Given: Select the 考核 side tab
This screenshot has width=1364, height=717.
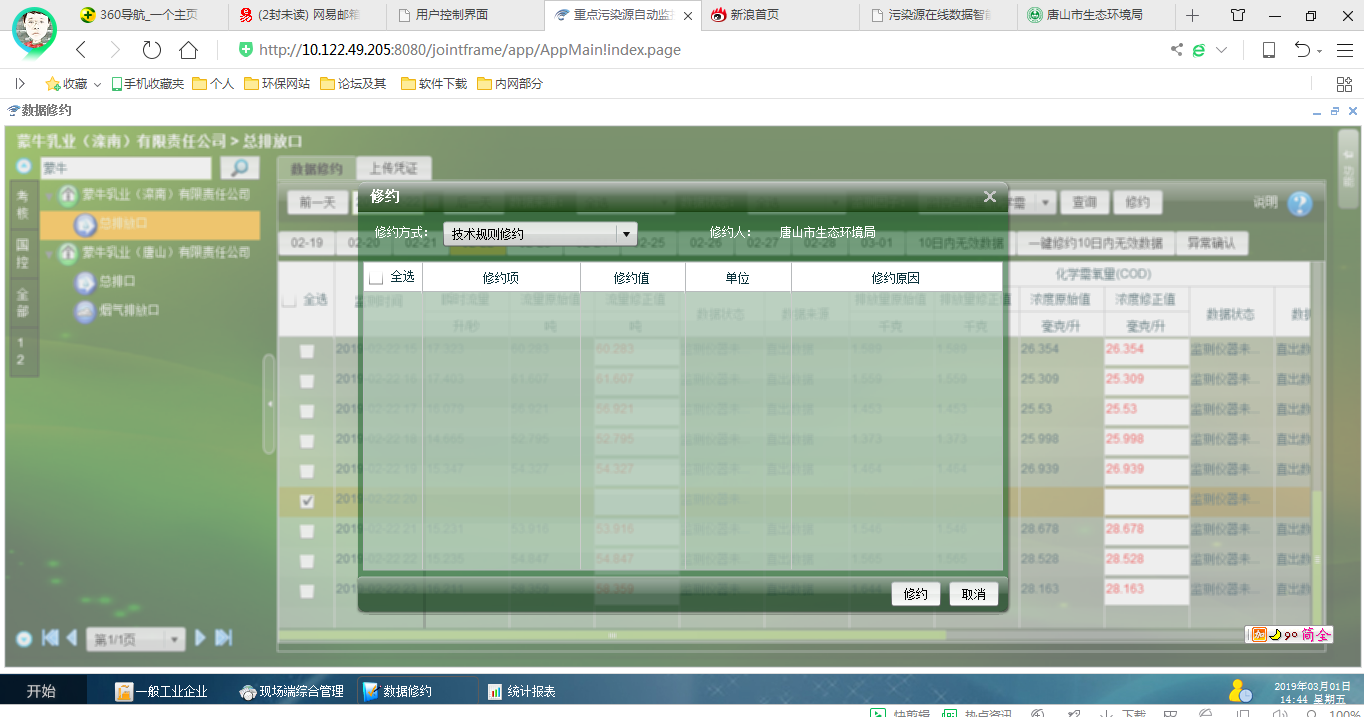Looking at the screenshot, I should click(x=22, y=206).
